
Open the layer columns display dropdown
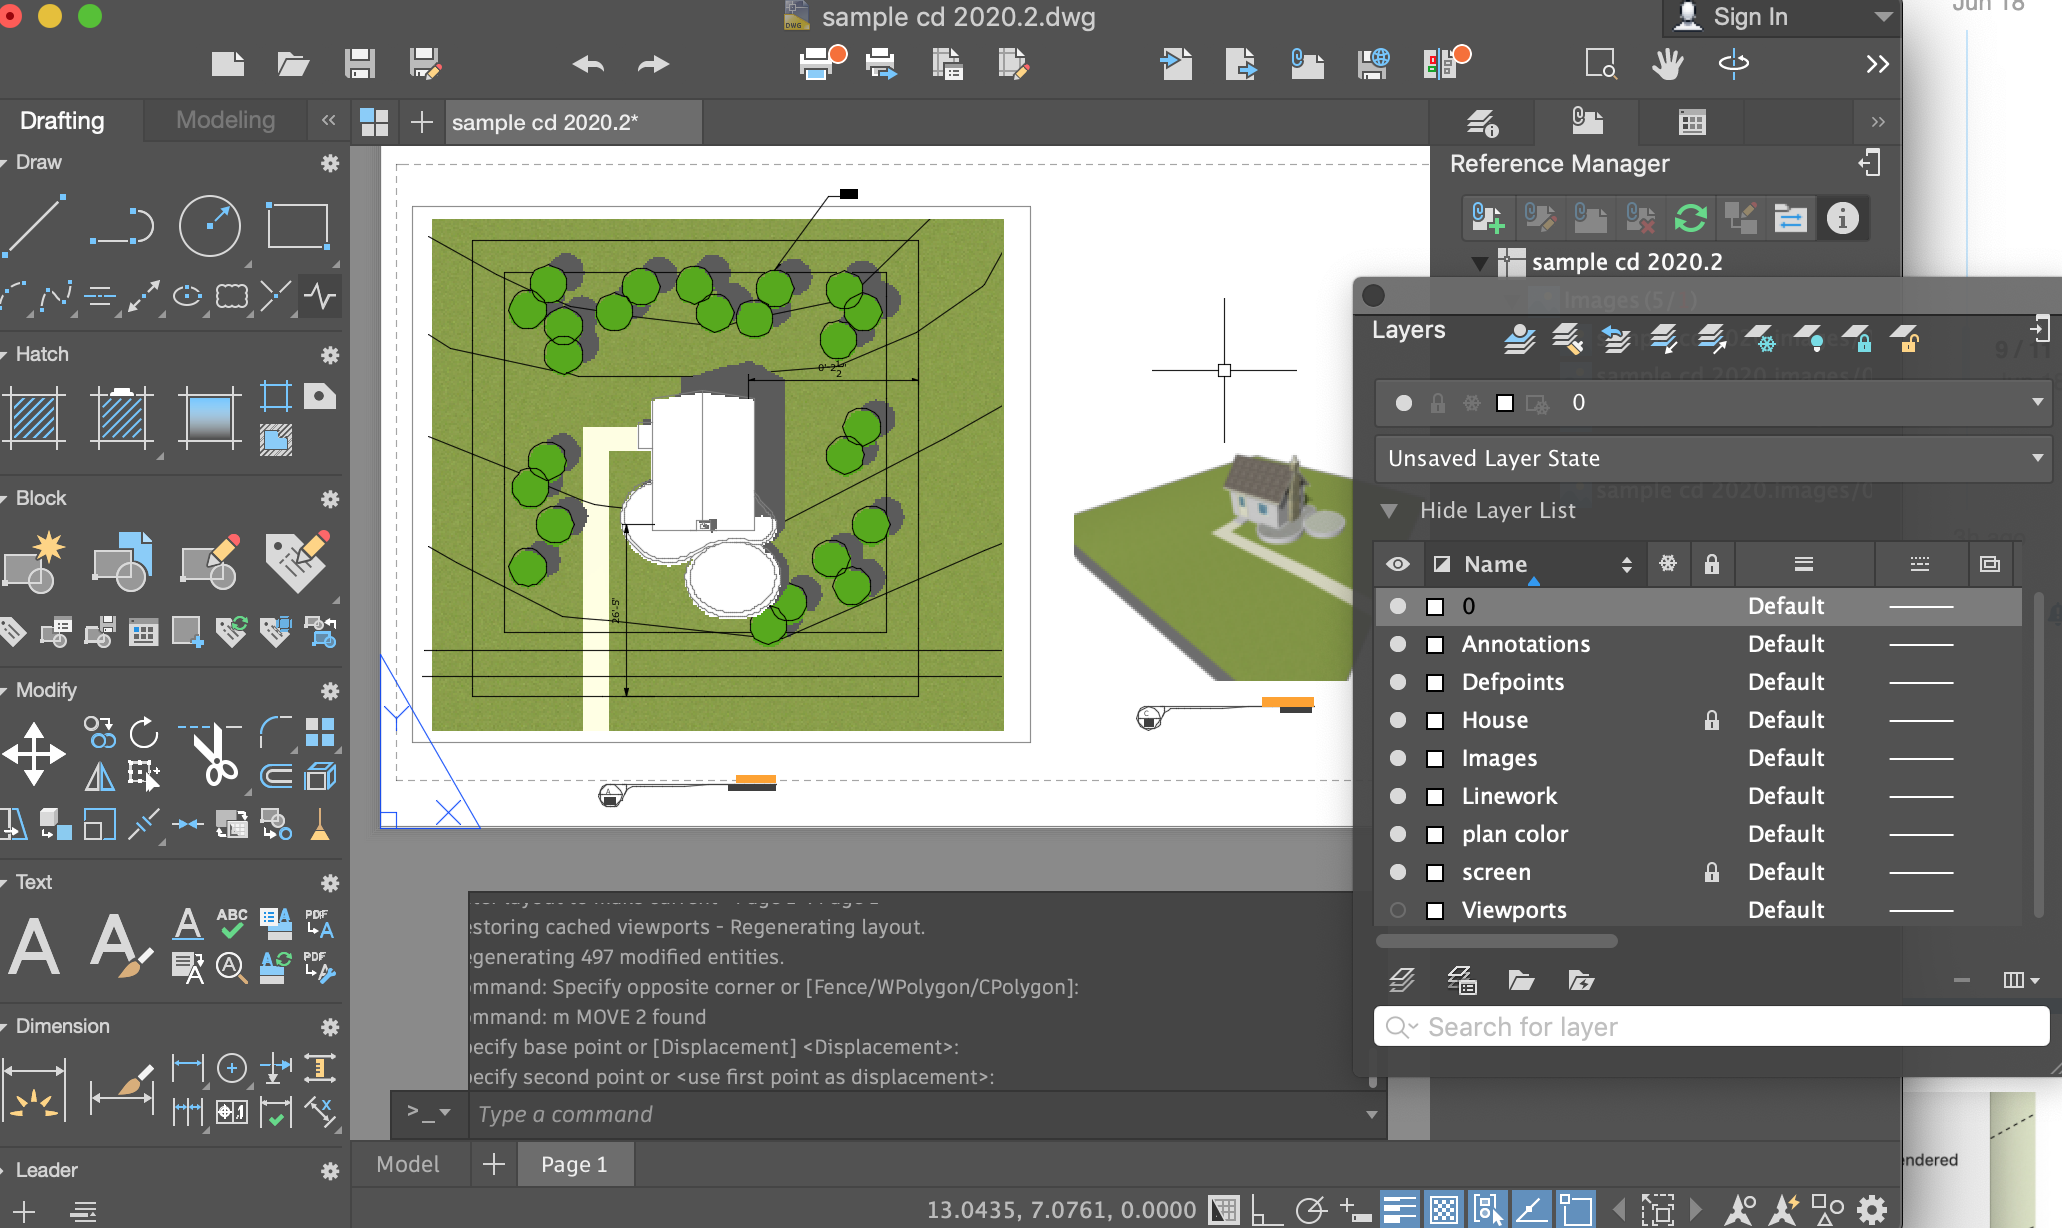[2022, 980]
